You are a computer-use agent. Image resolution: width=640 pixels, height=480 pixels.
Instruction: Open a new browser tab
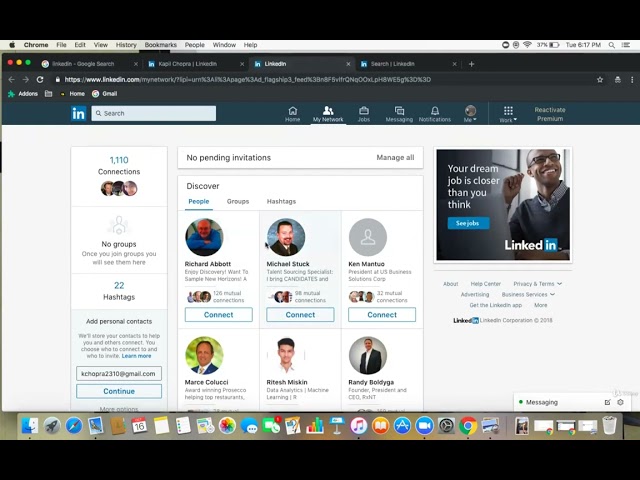tap(471, 64)
